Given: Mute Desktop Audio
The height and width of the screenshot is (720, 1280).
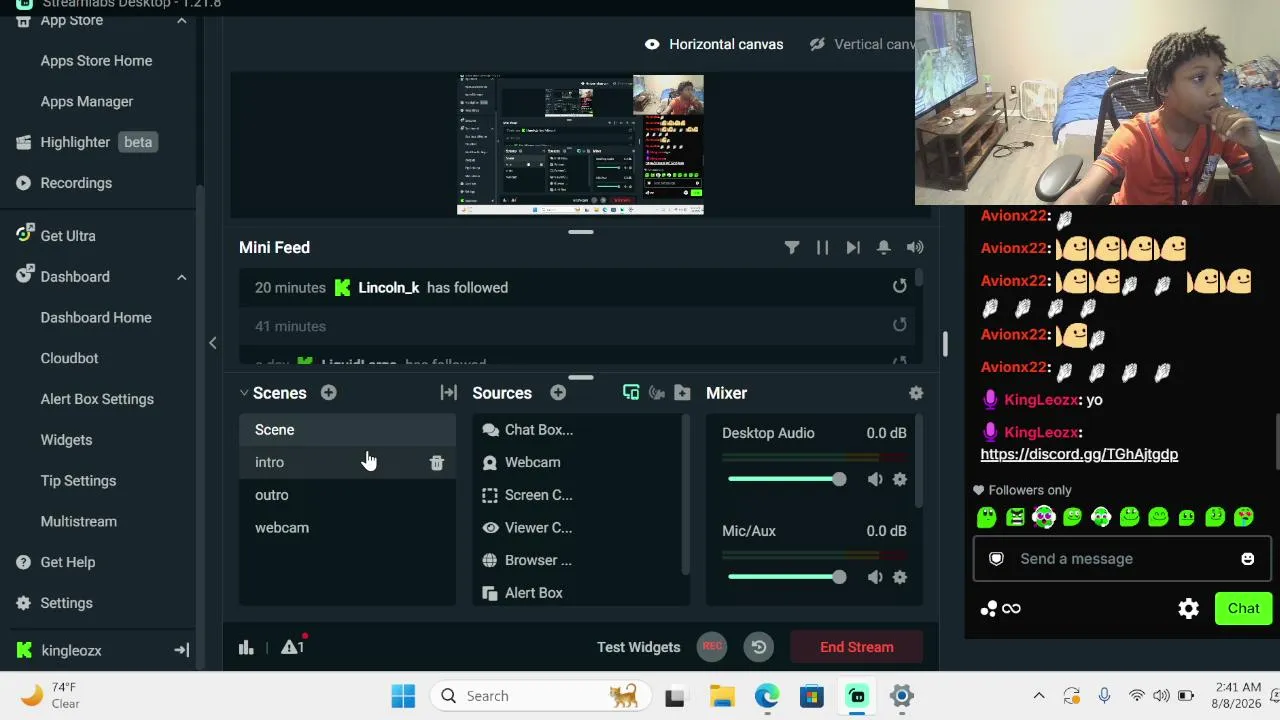Looking at the screenshot, I should coord(875,479).
